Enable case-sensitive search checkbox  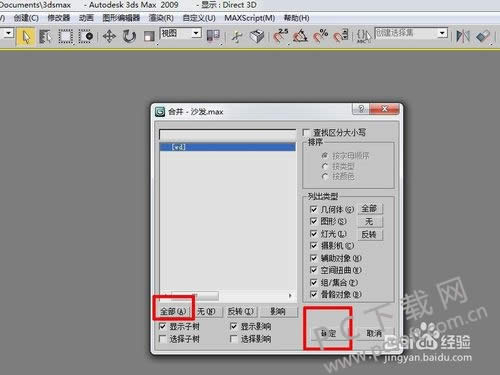pos(306,132)
